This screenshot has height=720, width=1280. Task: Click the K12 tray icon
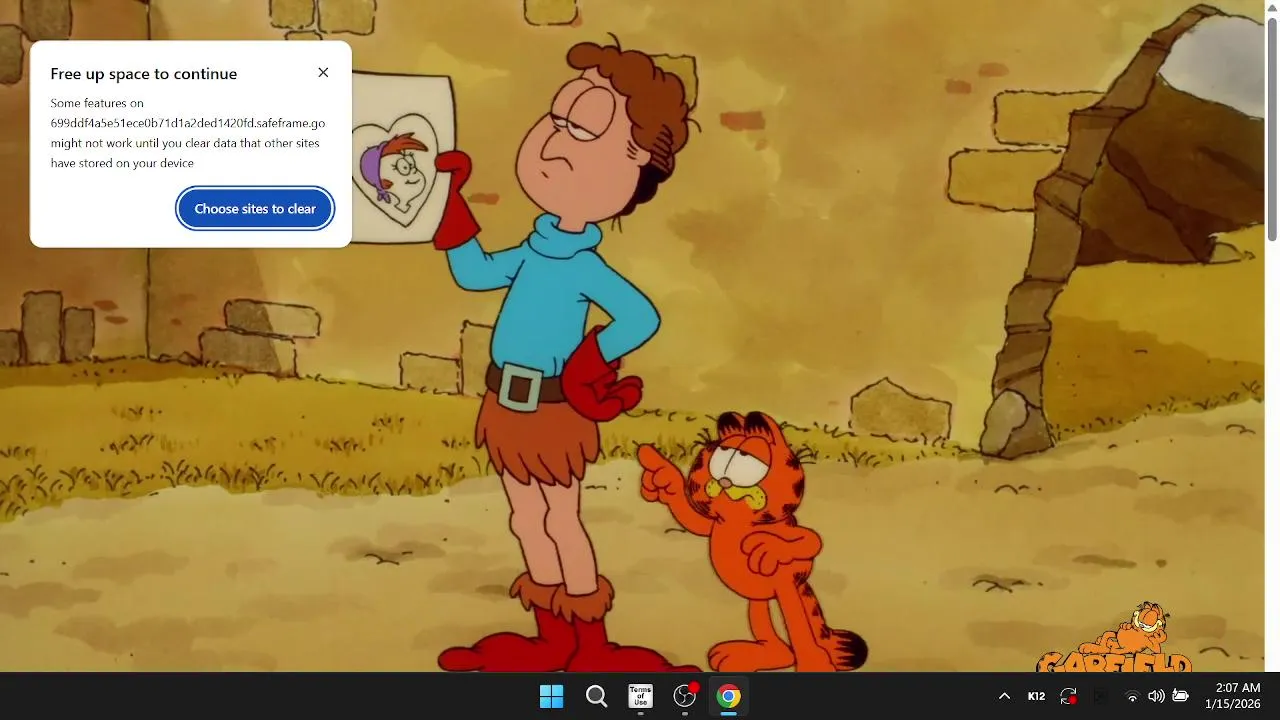tap(1037, 696)
